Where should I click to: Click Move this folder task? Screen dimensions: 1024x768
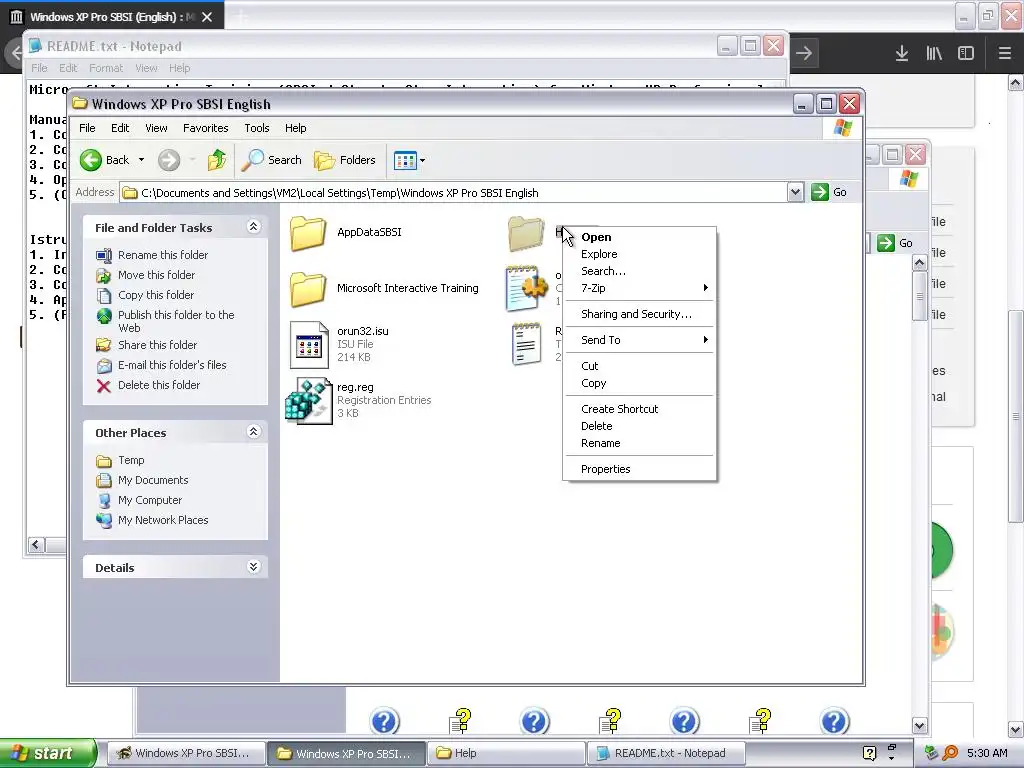(x=156, y=275)
